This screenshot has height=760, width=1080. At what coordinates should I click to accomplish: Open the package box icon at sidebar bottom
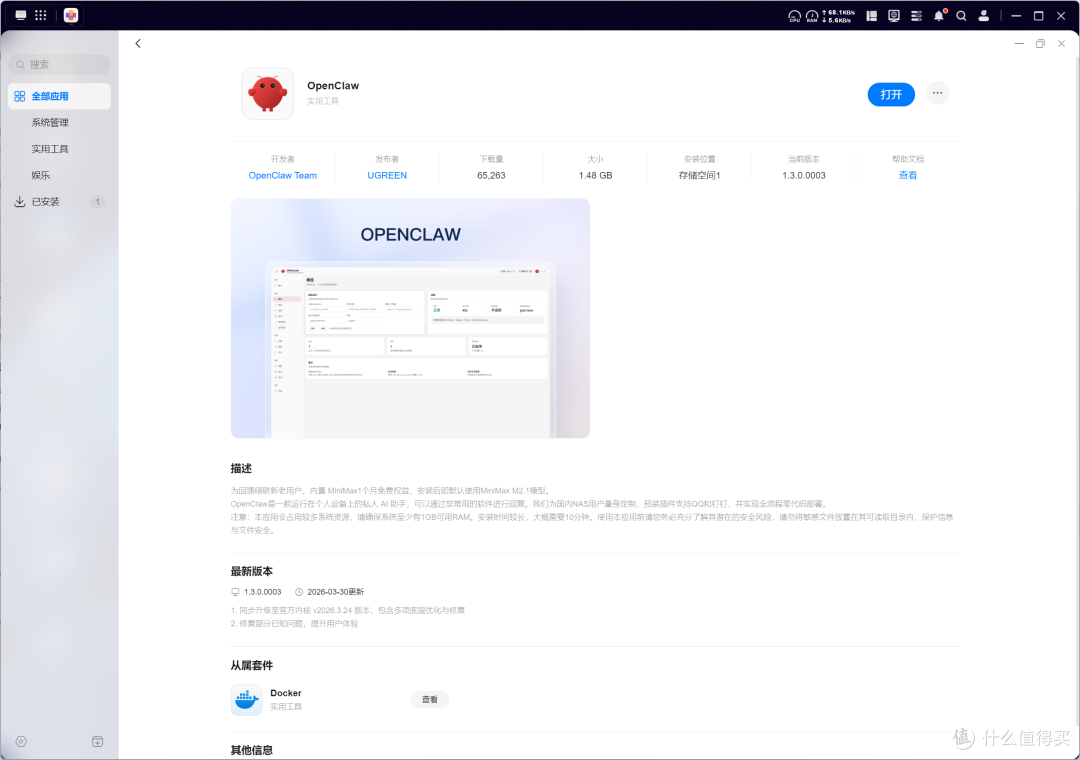[x=97, y=741]
